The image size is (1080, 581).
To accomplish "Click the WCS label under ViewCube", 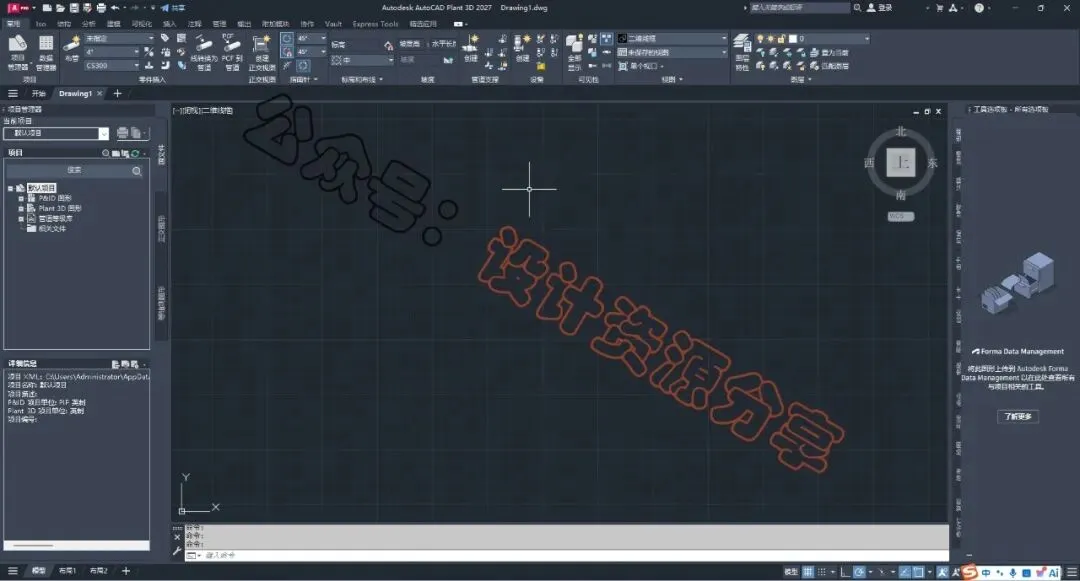I will pos(900,216).
